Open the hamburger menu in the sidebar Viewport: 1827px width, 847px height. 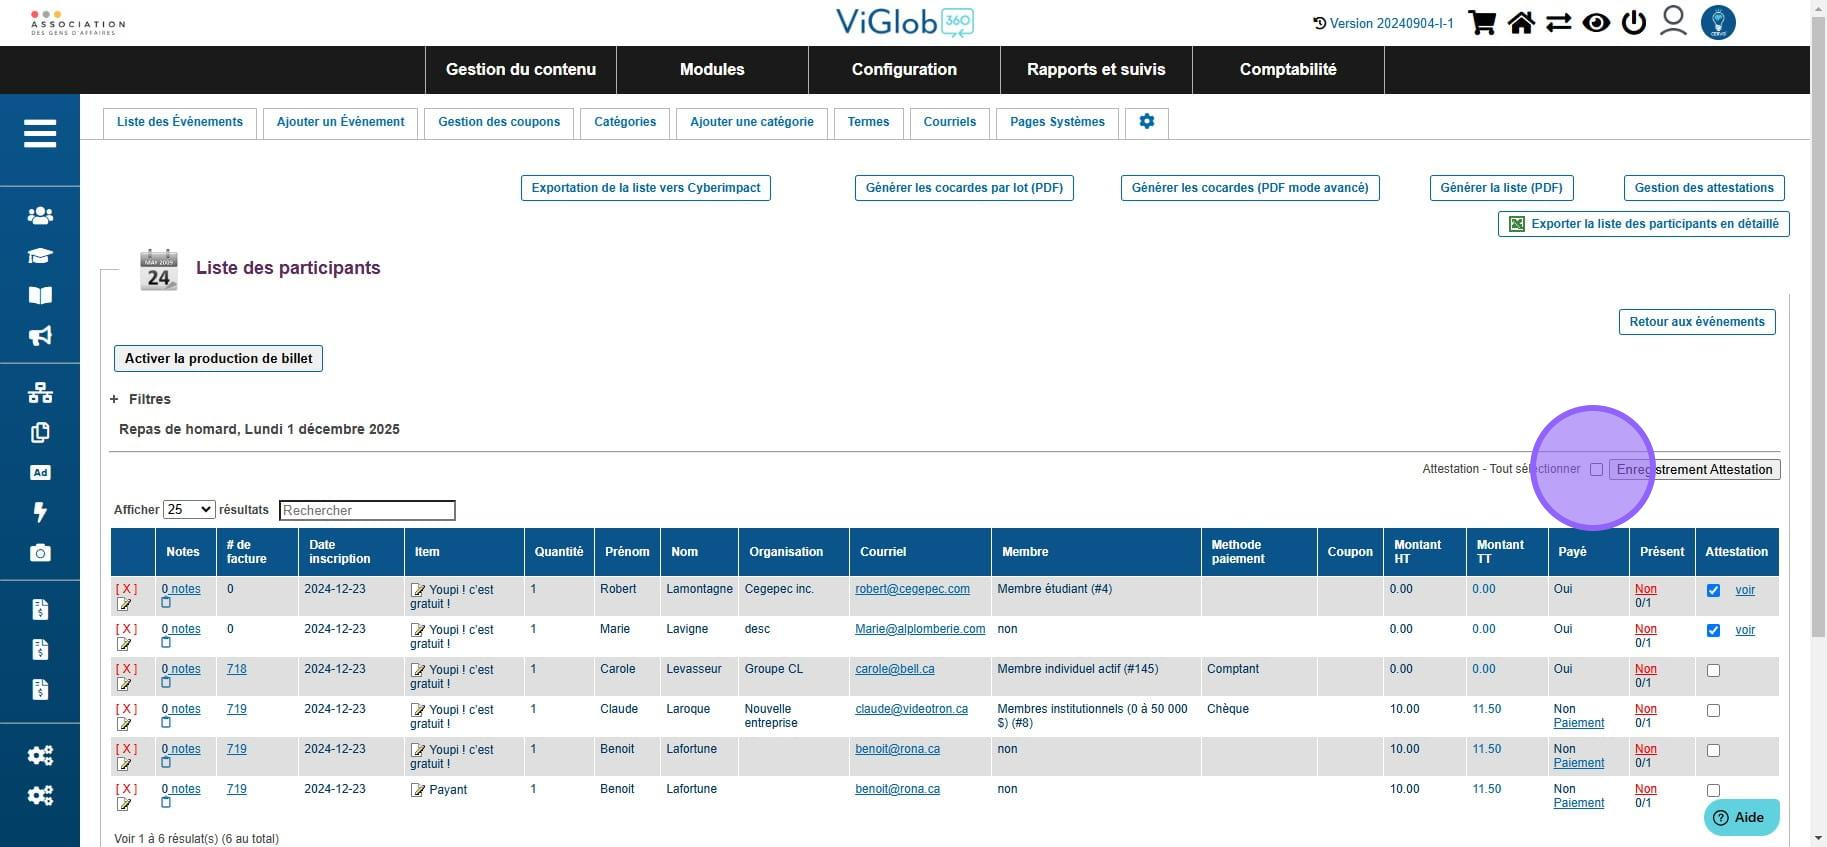point(40,133)
